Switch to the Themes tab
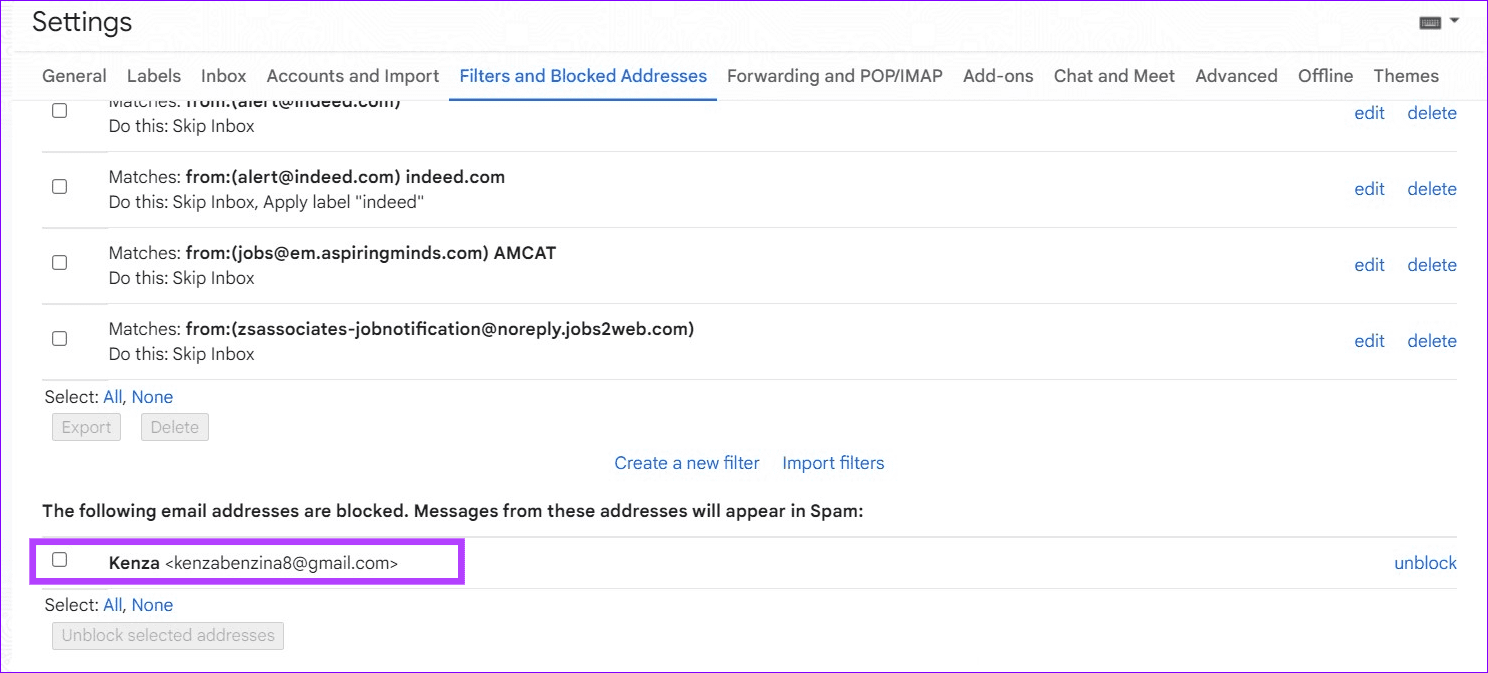Screen dimensions: 1488x673 click(x=1406, y=75)
